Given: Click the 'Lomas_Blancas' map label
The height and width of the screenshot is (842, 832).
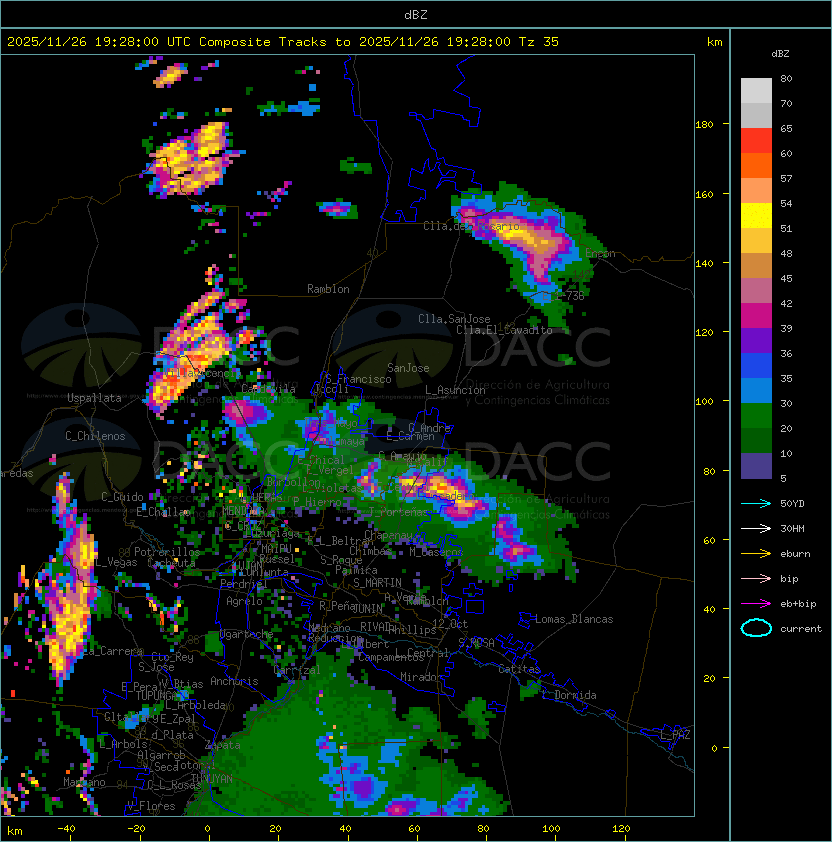Looking at the screenshot, I should click(574, 619).
